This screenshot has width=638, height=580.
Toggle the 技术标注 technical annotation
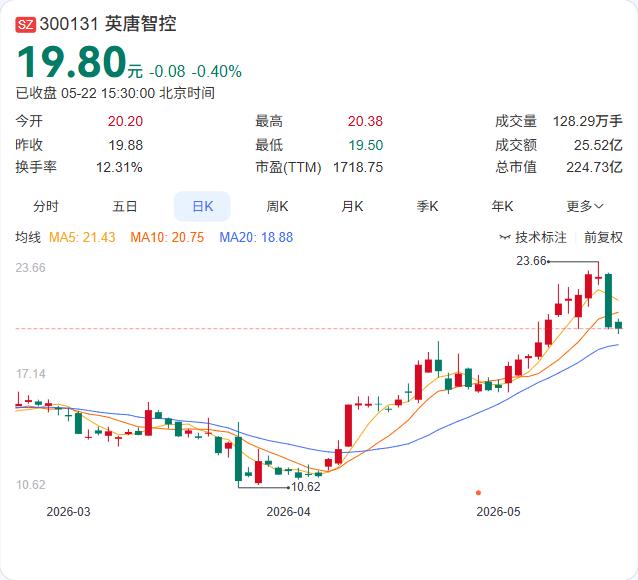(x=533, y=237)
